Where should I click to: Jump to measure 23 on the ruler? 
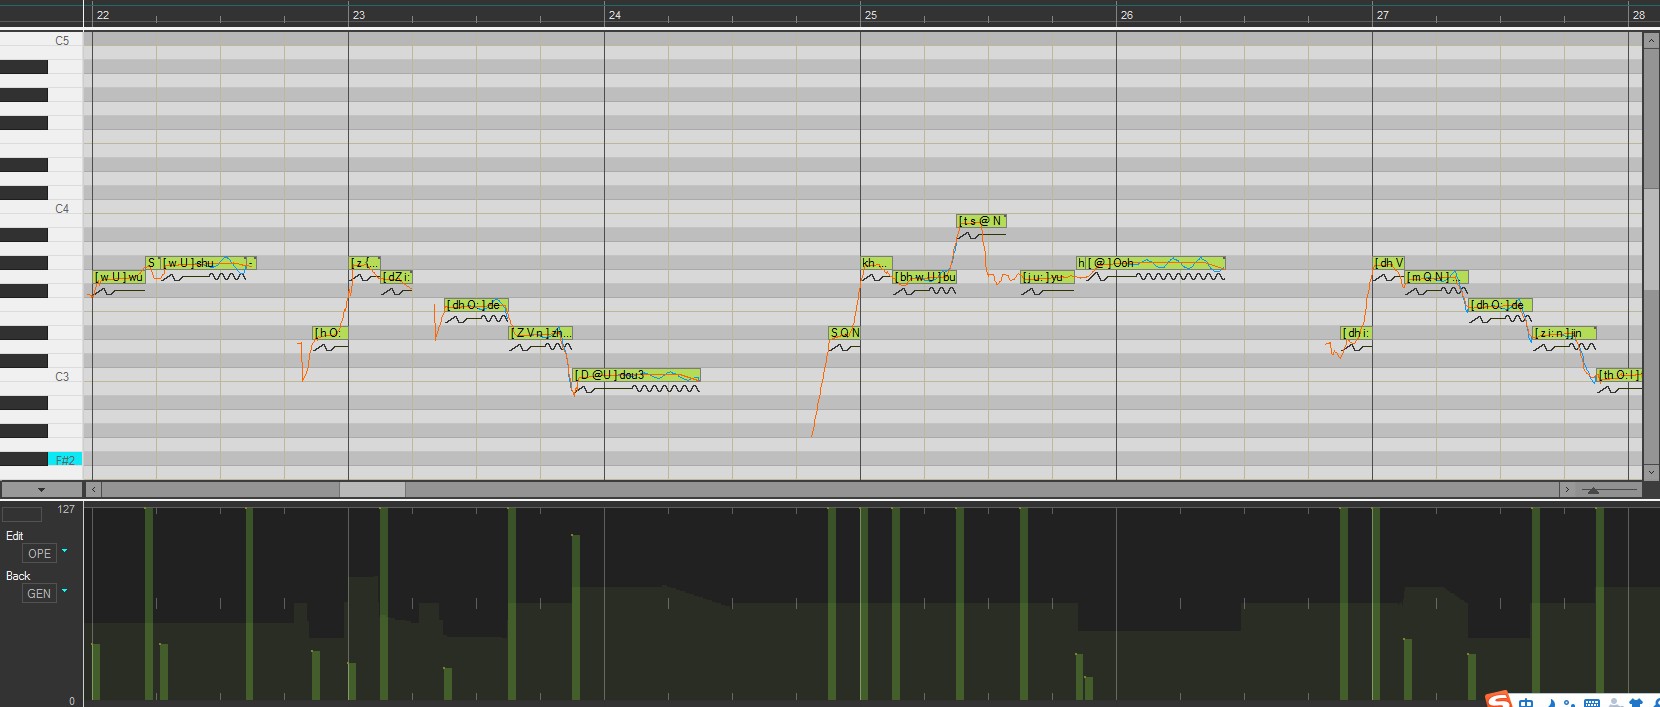(359, 15)
